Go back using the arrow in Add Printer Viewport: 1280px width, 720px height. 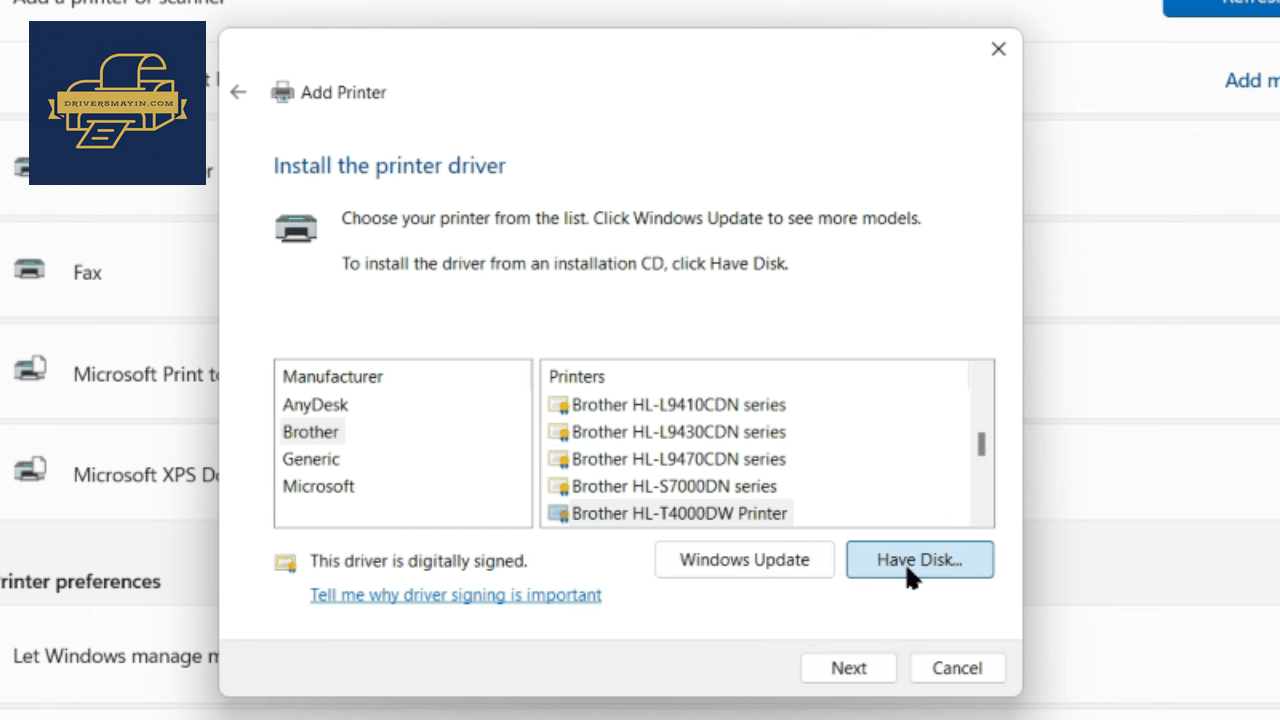[x=238, y=92]
